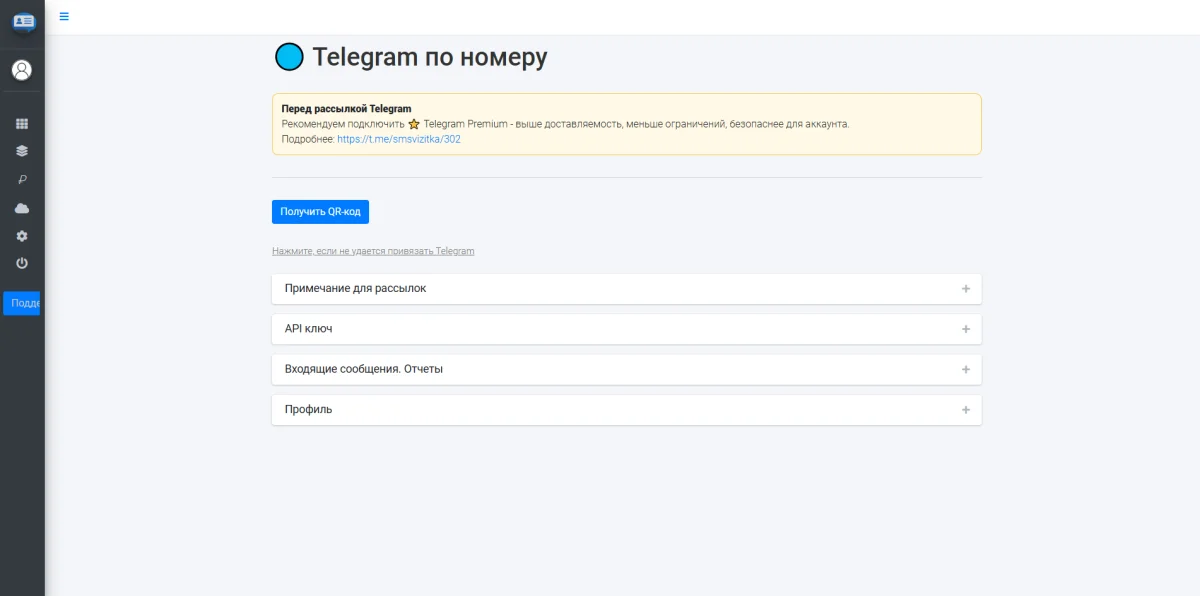
Task: Click the Telegram по номеру heading
Action: point(430,57)
